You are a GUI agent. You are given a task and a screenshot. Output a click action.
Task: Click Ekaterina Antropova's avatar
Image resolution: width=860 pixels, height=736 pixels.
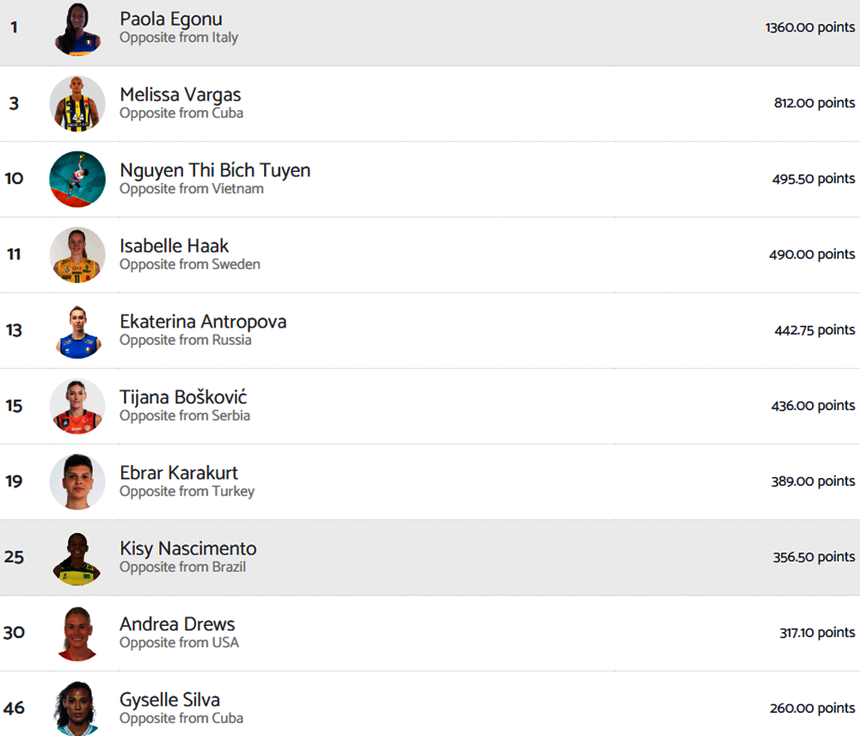click(77, 330)
